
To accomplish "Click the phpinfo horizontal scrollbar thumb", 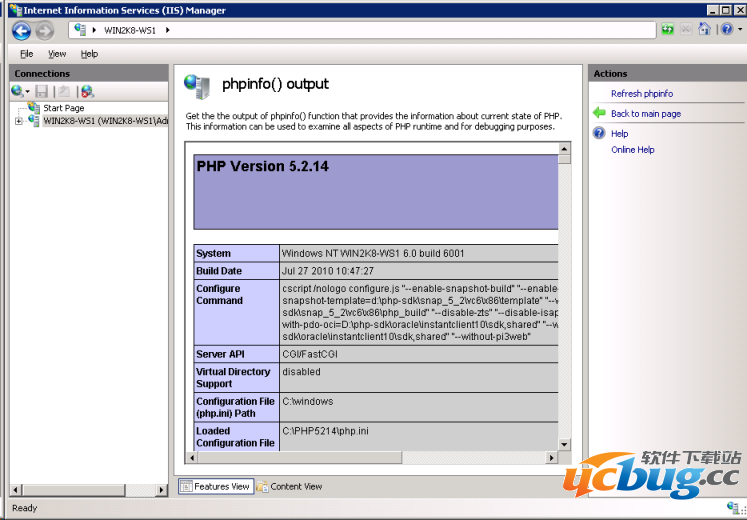I will click(300, 458).
